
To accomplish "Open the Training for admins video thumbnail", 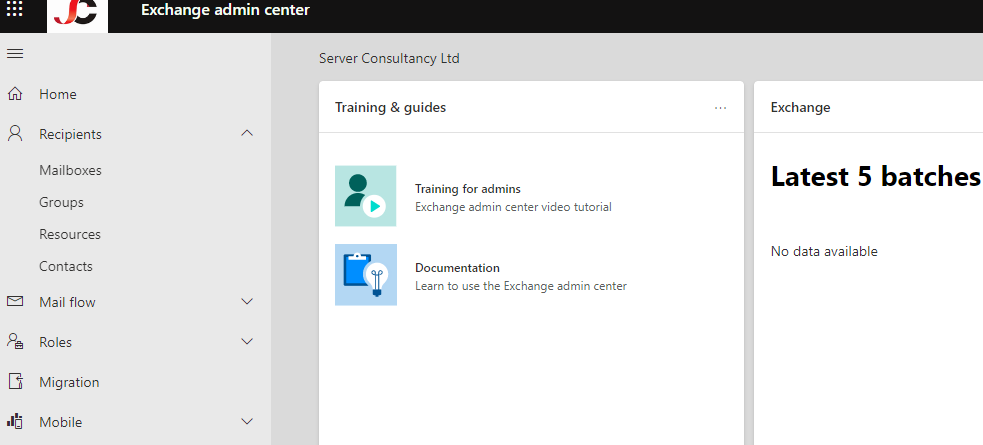I will click(x=365, y=196).
